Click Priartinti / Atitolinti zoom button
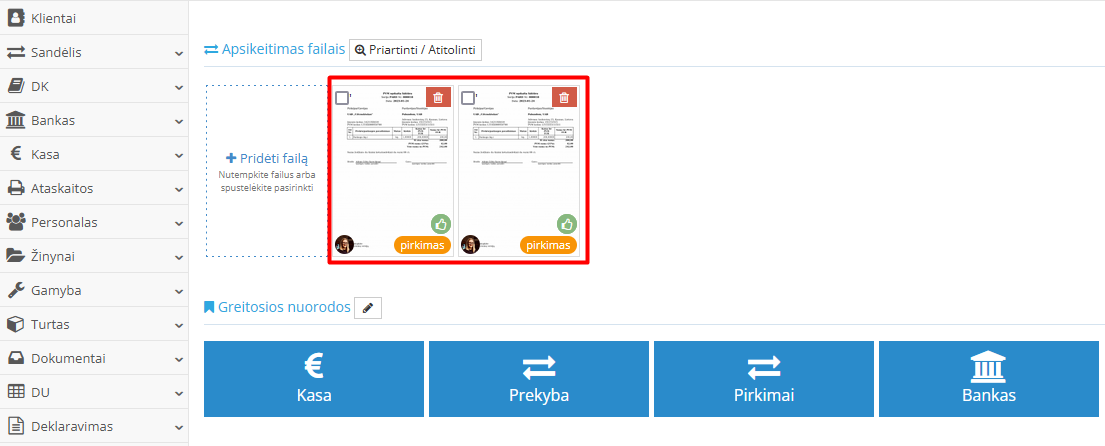Viewport: 1105px width, 446px height. 416,50
